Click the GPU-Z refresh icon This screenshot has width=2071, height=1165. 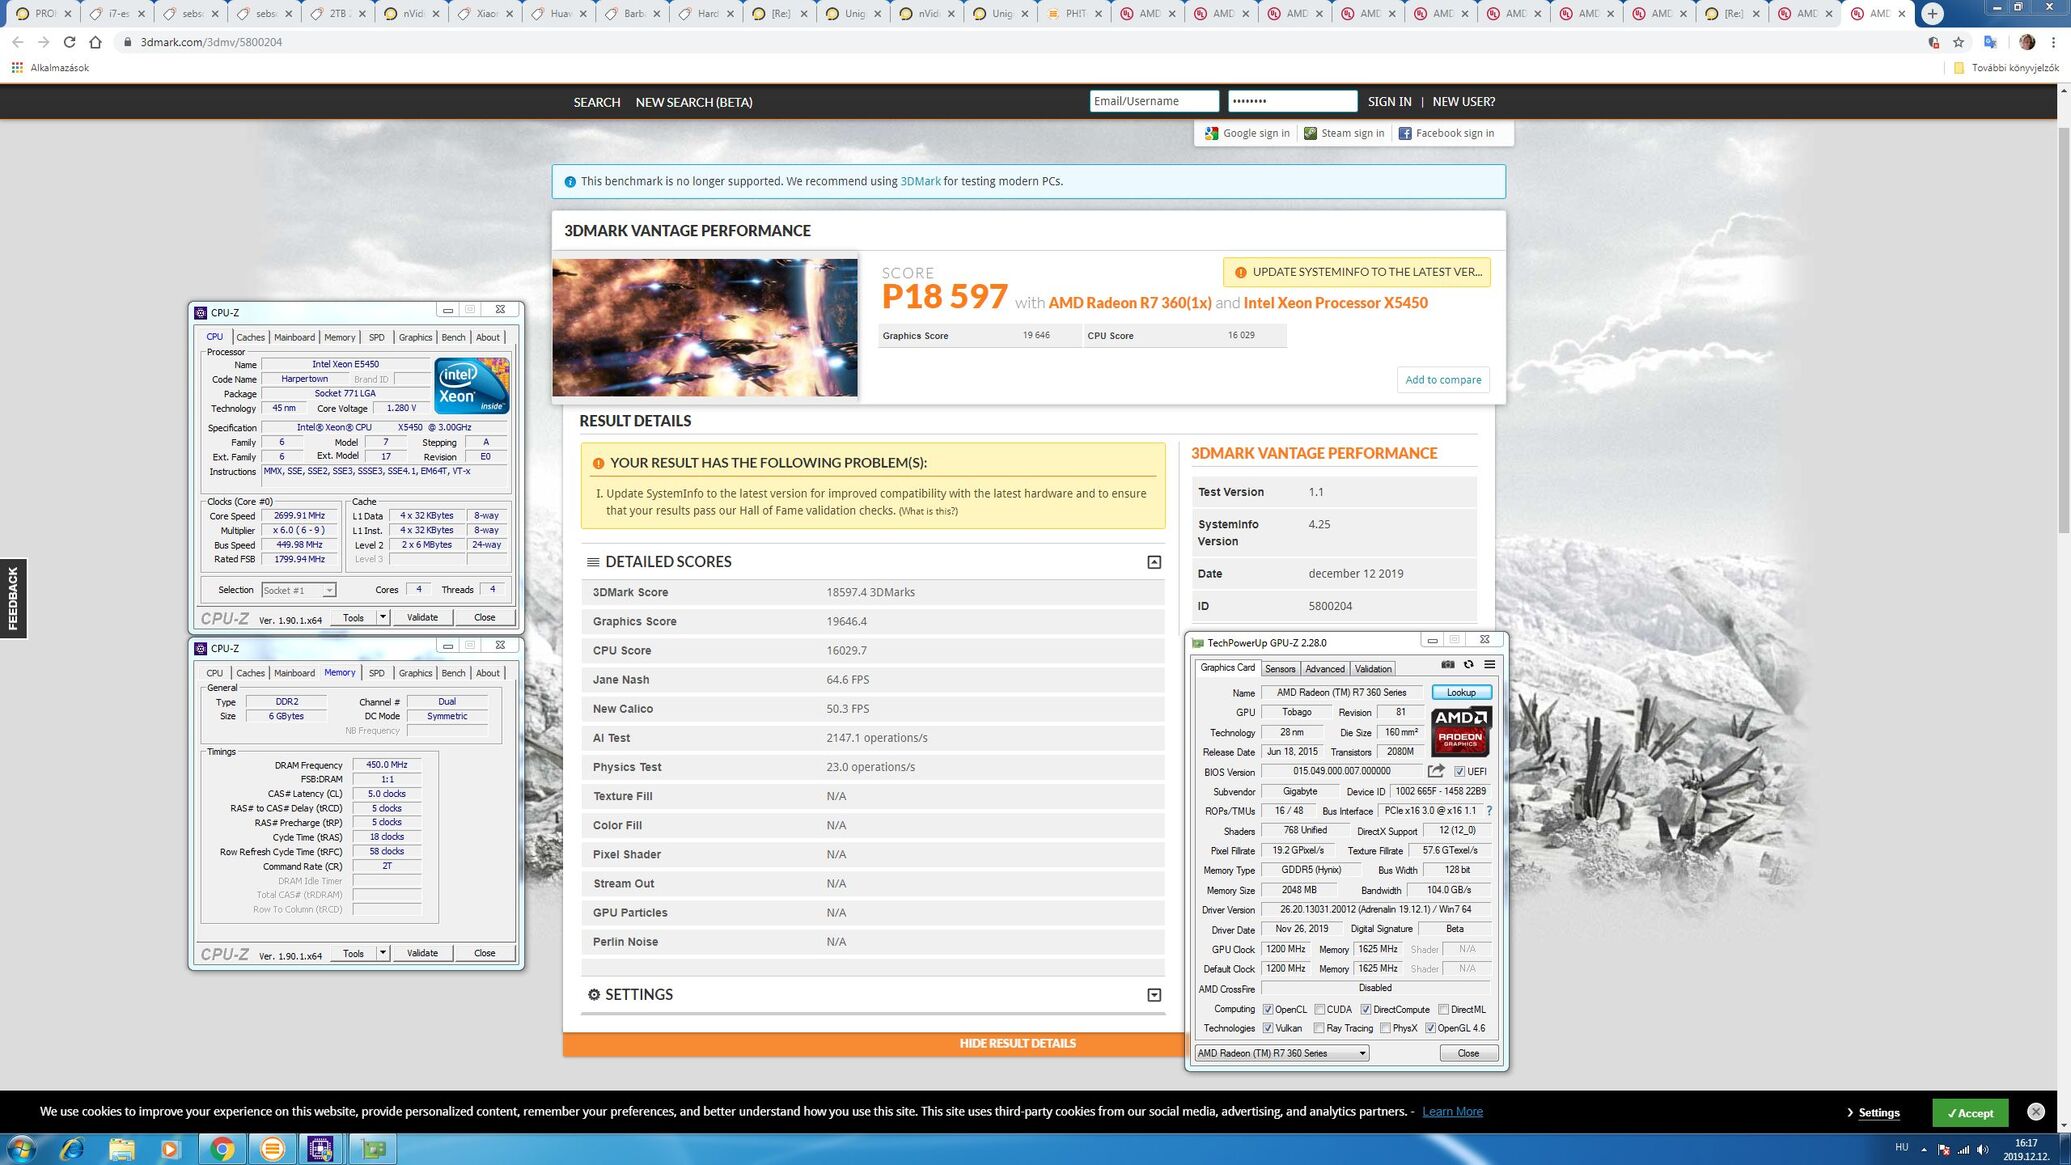point(1468,665)
